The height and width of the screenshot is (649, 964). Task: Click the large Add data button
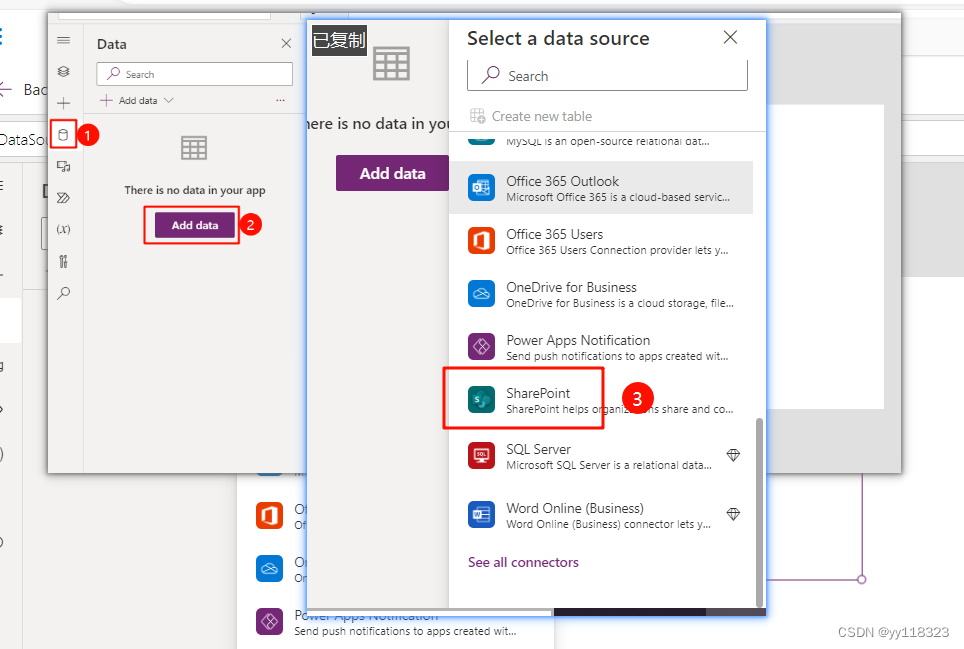tap(392, 173)
